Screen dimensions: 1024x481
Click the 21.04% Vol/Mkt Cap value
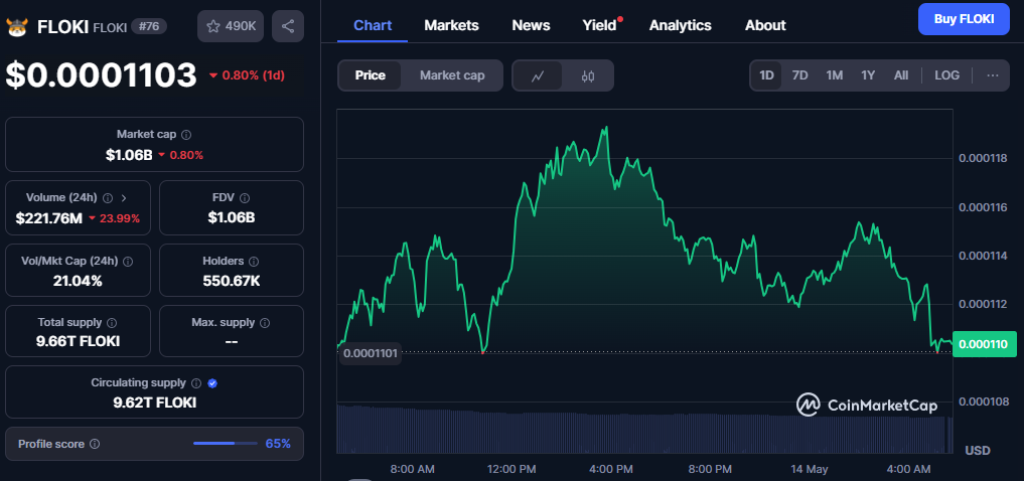click(x=78, y=281)
